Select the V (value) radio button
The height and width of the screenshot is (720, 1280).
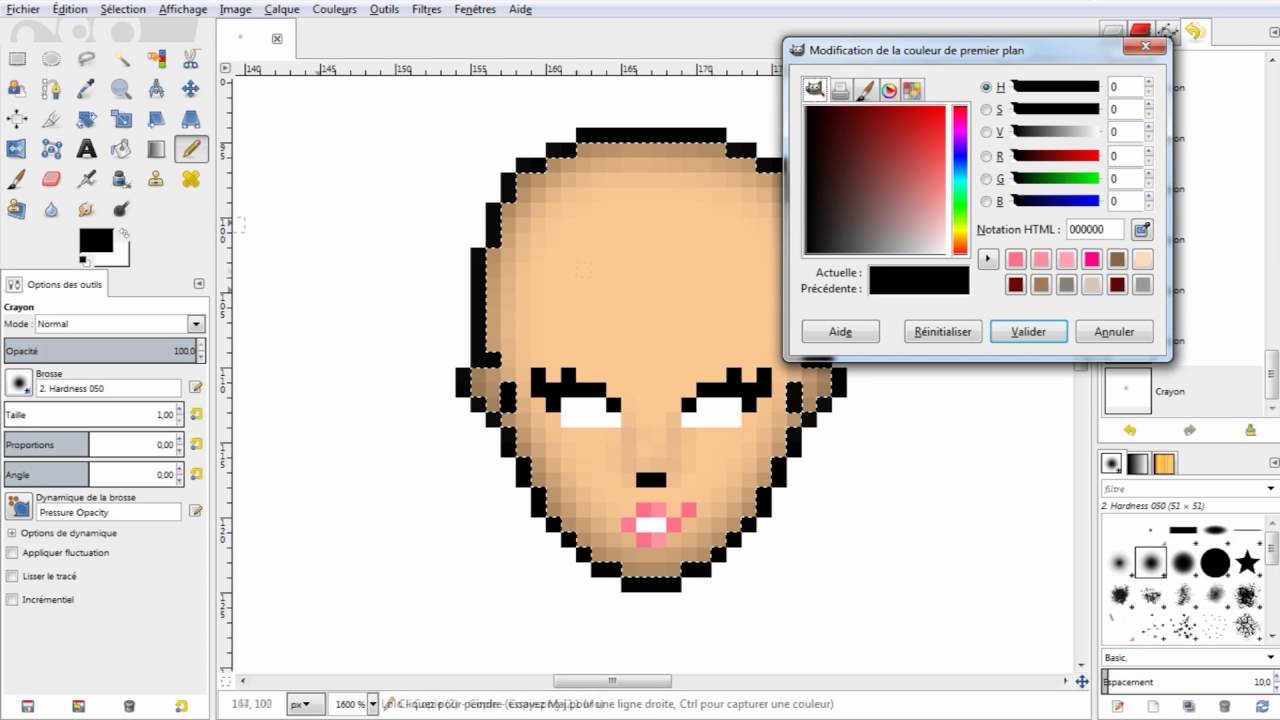(x=987, y=132)
